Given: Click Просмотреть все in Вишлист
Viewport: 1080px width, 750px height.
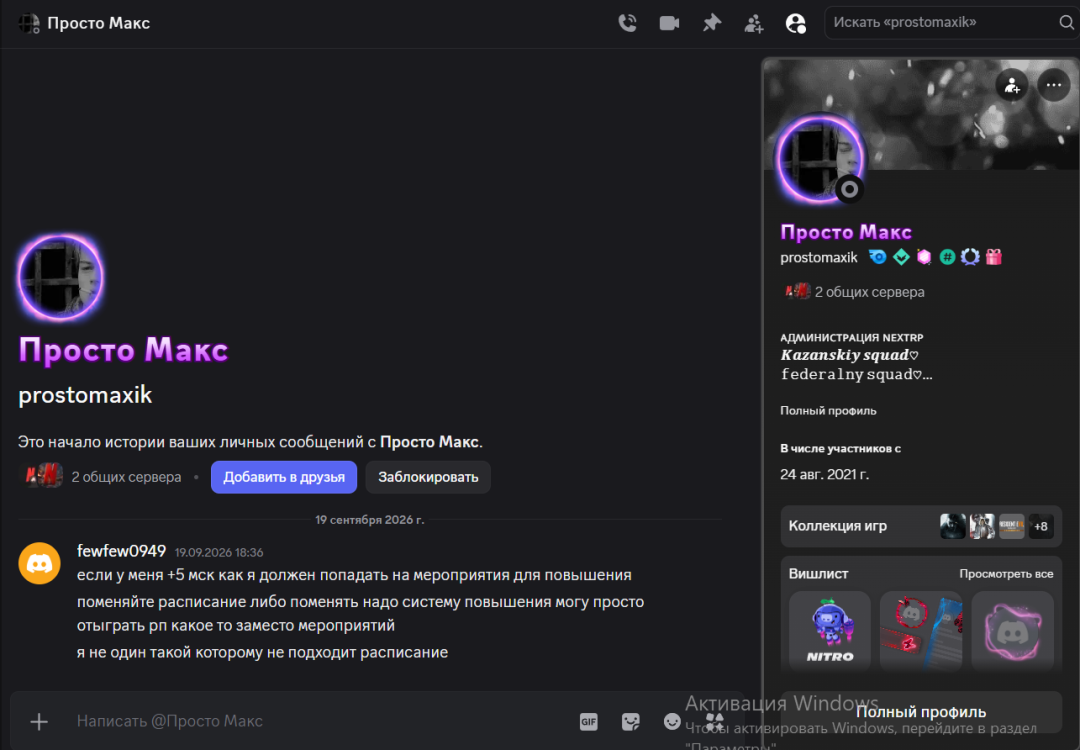Looking at the screenshot, I should (x=1006, y=574).
